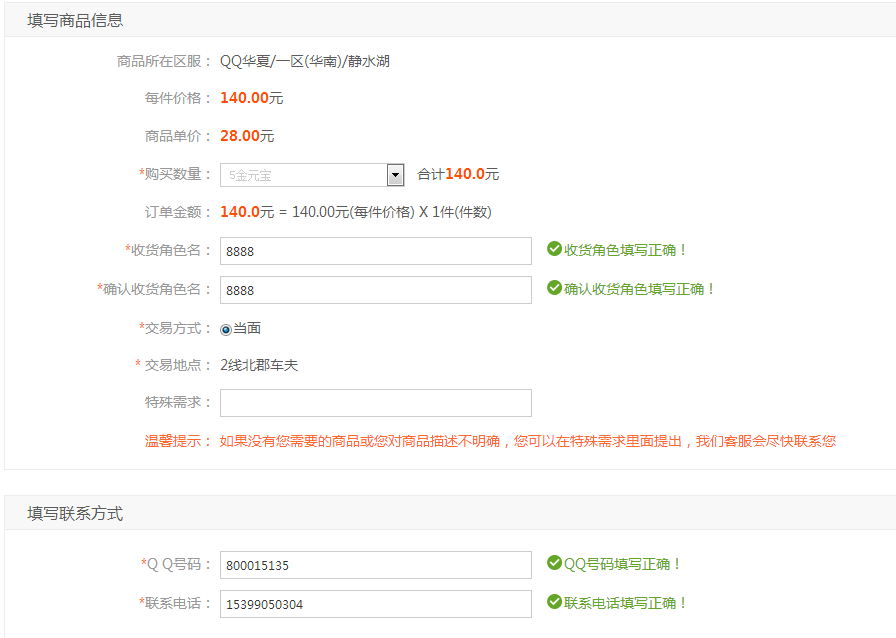The height and width of the screenshot is (638, 896).
Task: Open the 购买数量 dropdown arrow
Action: click(395, 175)
